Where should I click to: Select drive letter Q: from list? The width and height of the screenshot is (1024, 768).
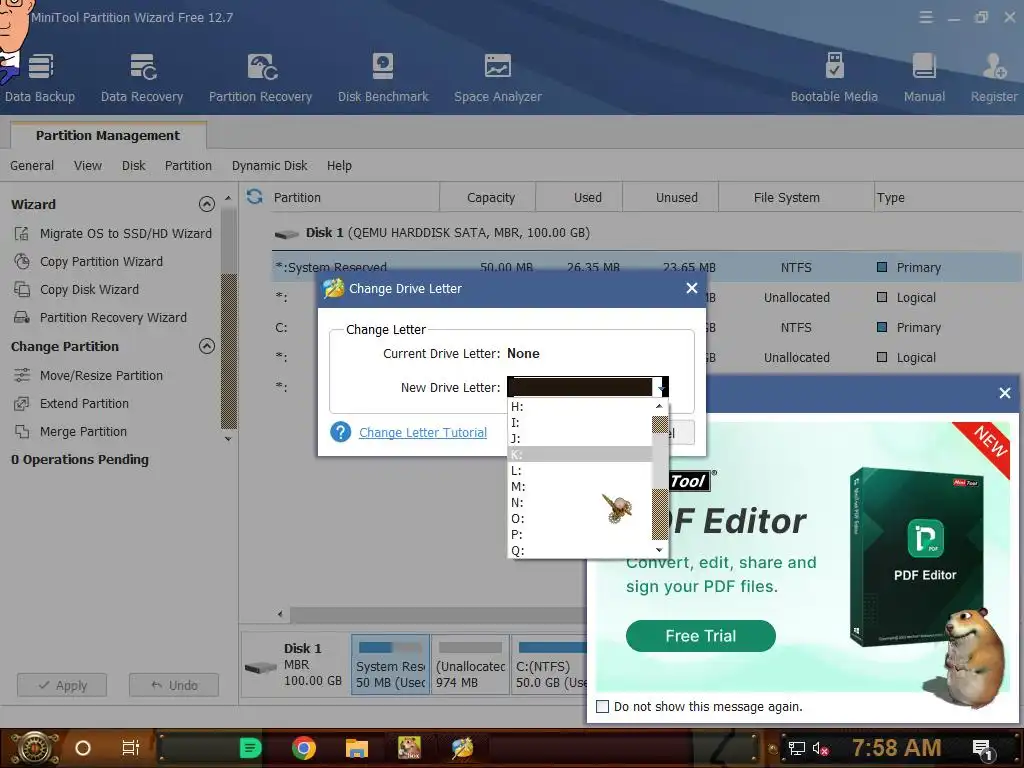[x=580, y=551]
